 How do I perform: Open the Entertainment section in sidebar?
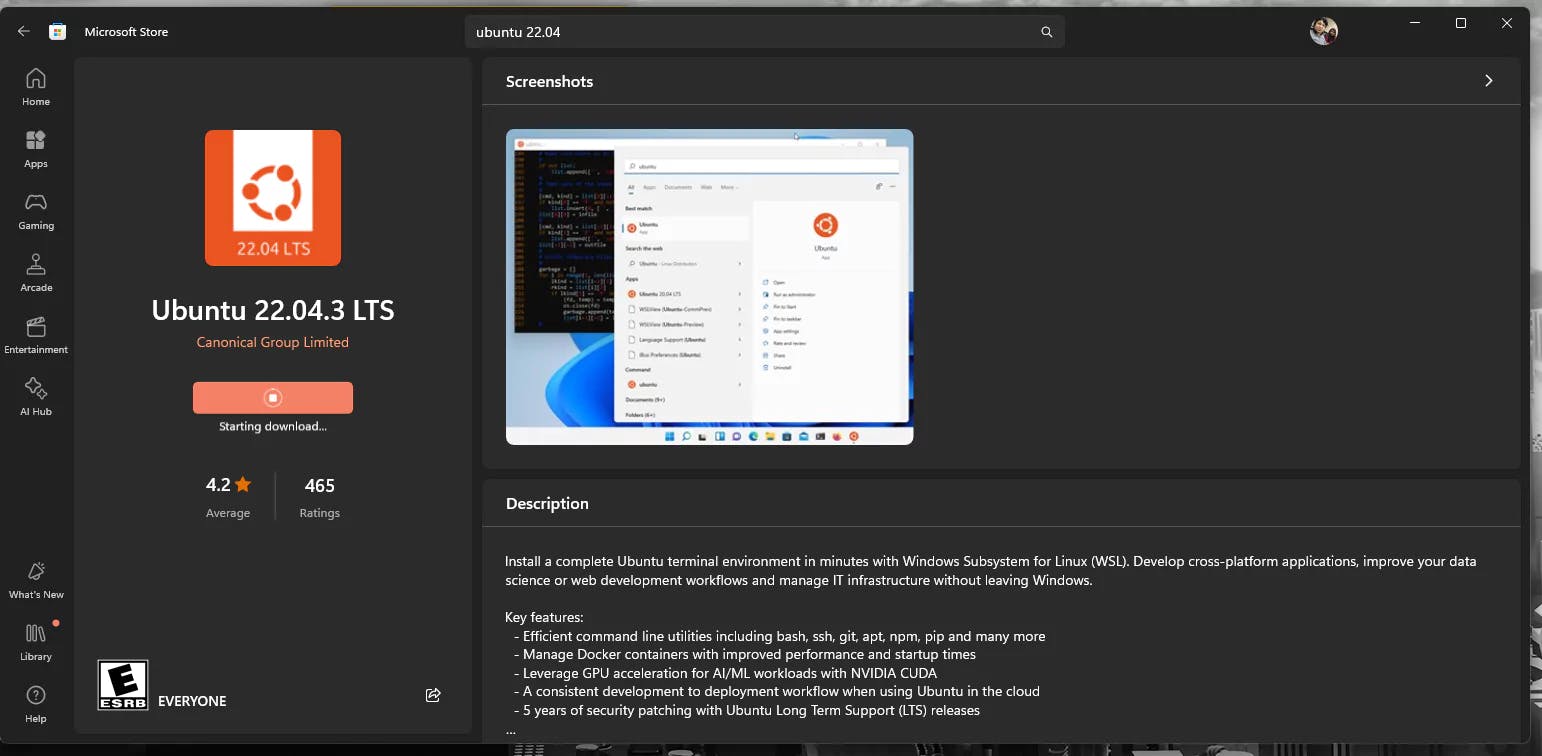tap(36, 335)
